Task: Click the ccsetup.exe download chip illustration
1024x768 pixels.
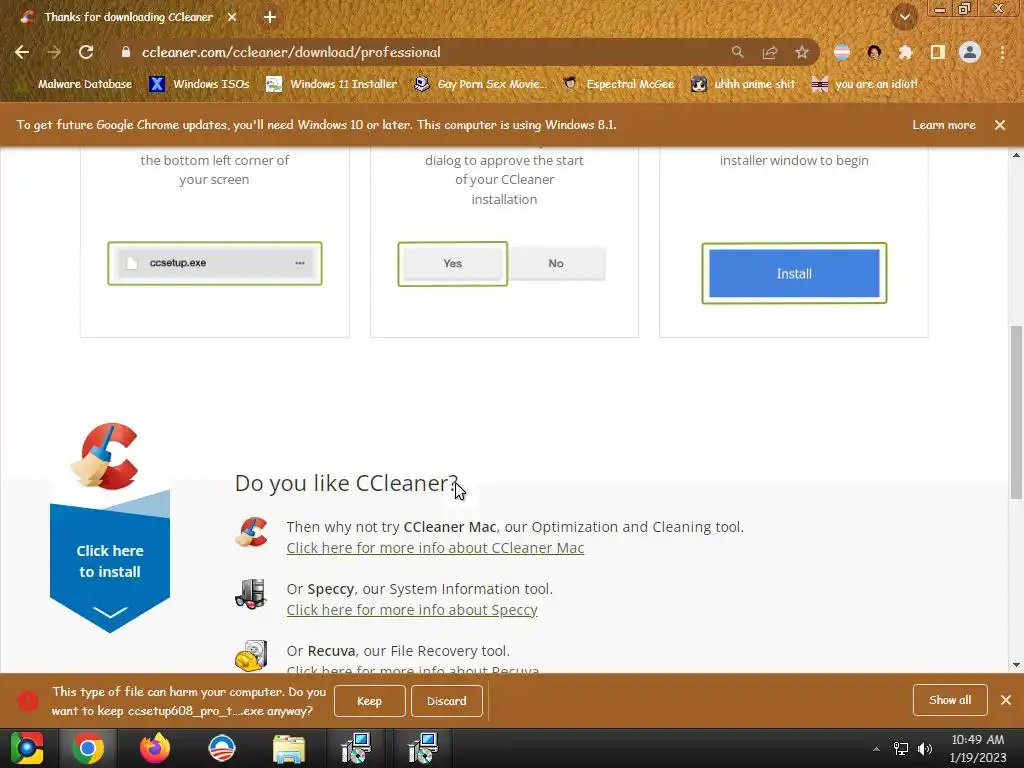Action: point(215,263)
